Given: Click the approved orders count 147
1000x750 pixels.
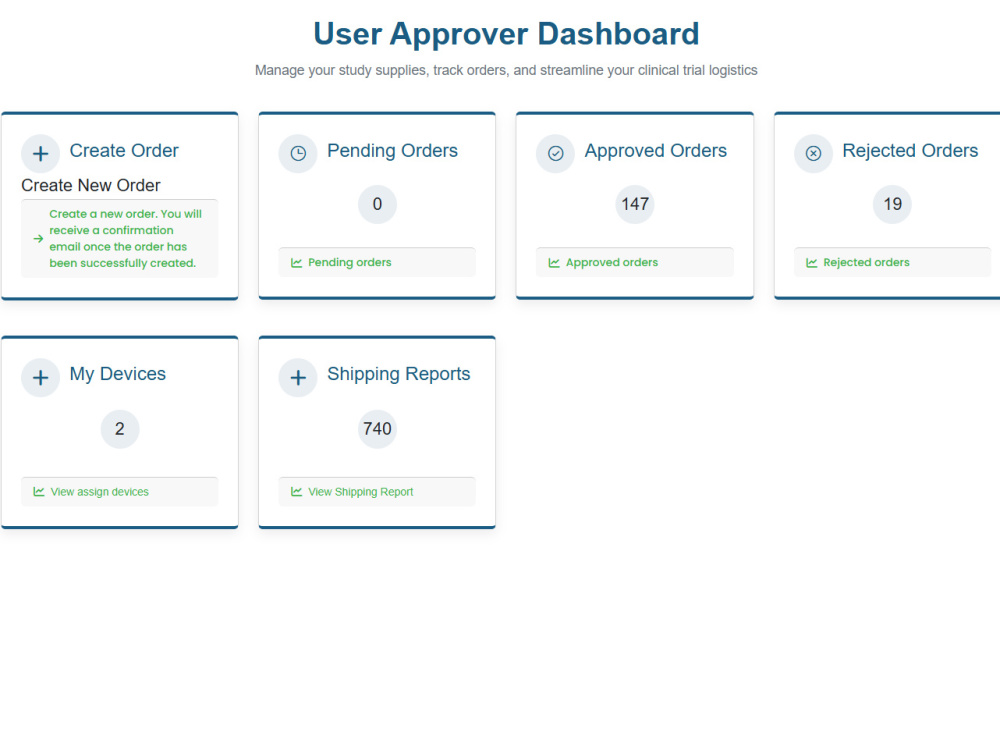Looking at the screenshot, I should [x=635, y=204].
